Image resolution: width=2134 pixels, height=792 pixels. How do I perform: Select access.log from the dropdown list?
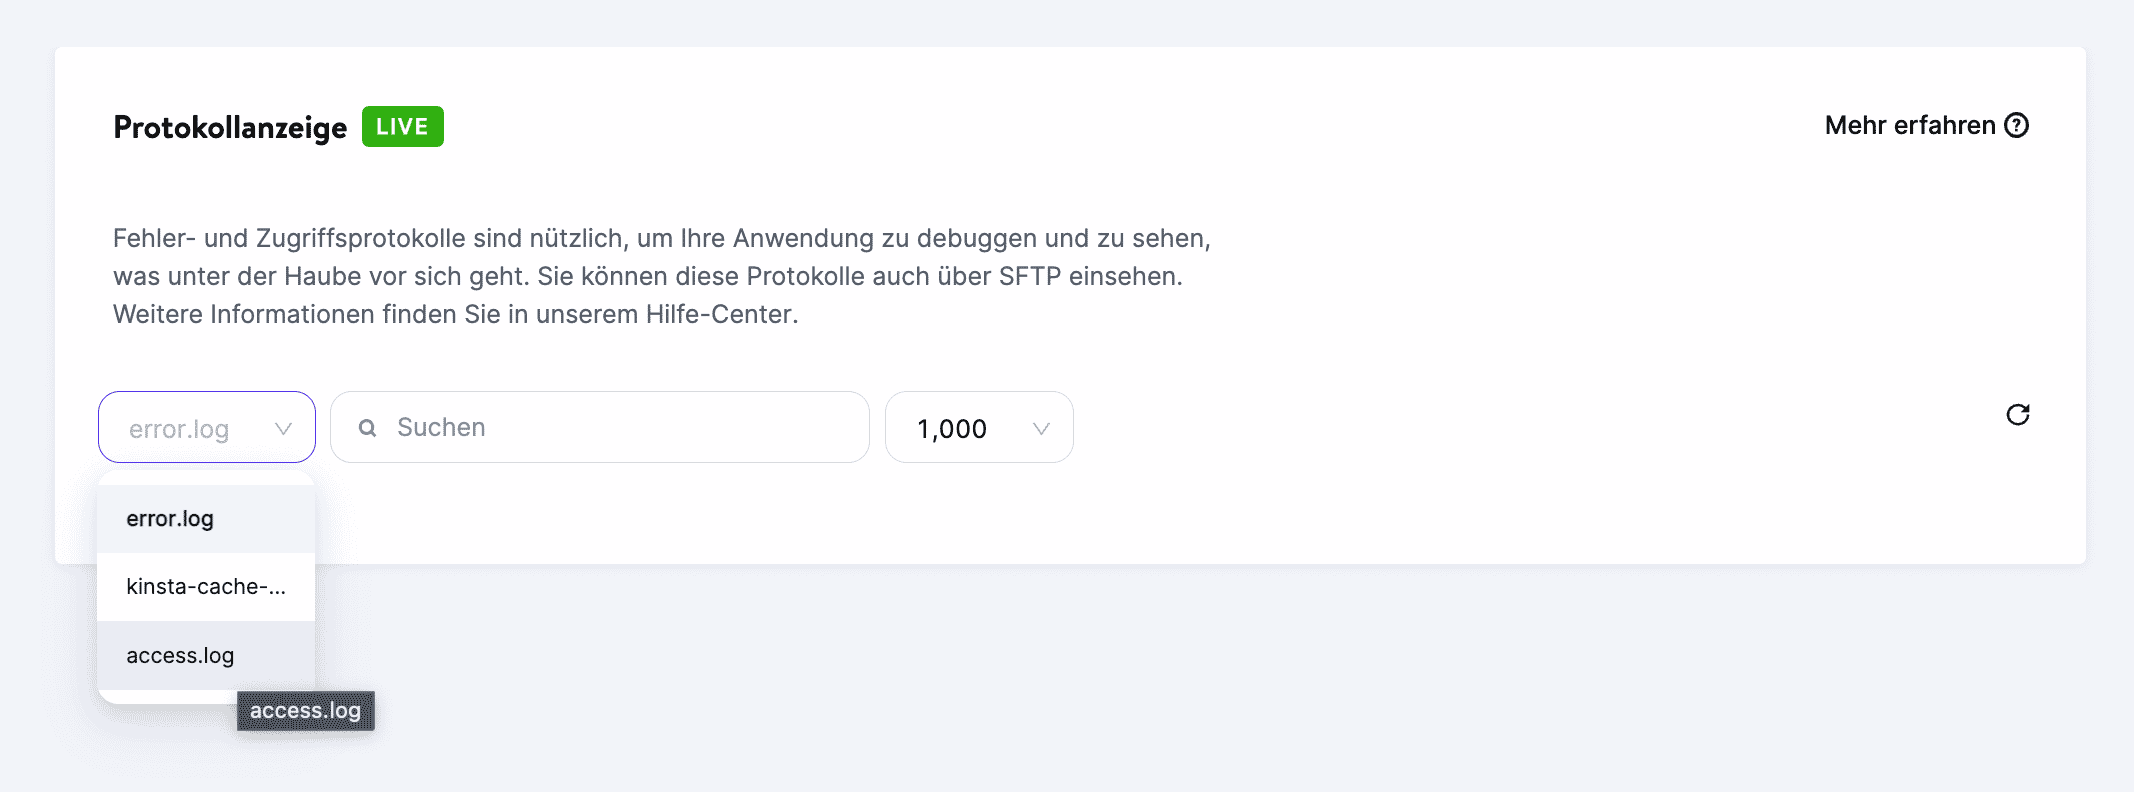(x=180, y=655)
